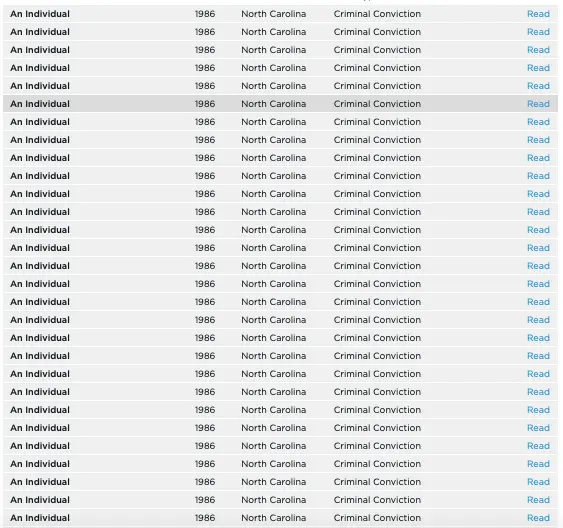Click "North Carolina" in the highlighted row

point(274,104)
